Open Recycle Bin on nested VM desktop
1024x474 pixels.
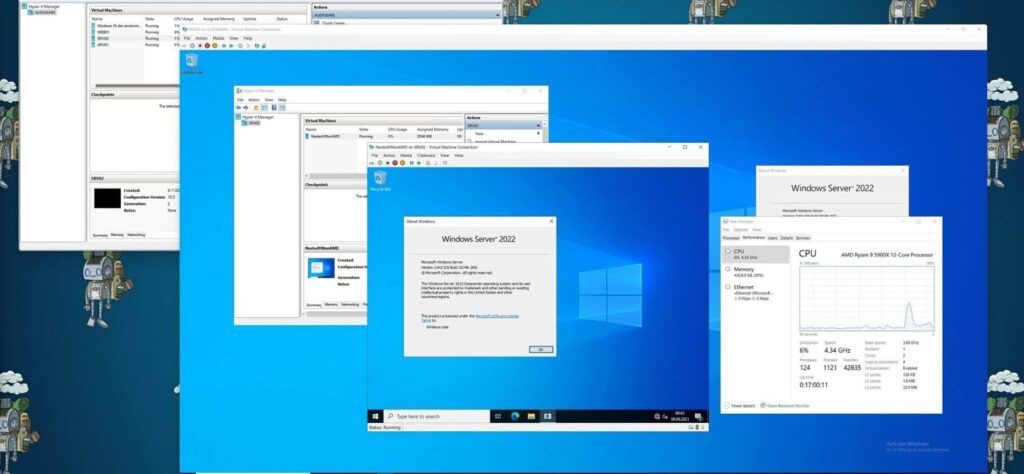coord(379,180)
